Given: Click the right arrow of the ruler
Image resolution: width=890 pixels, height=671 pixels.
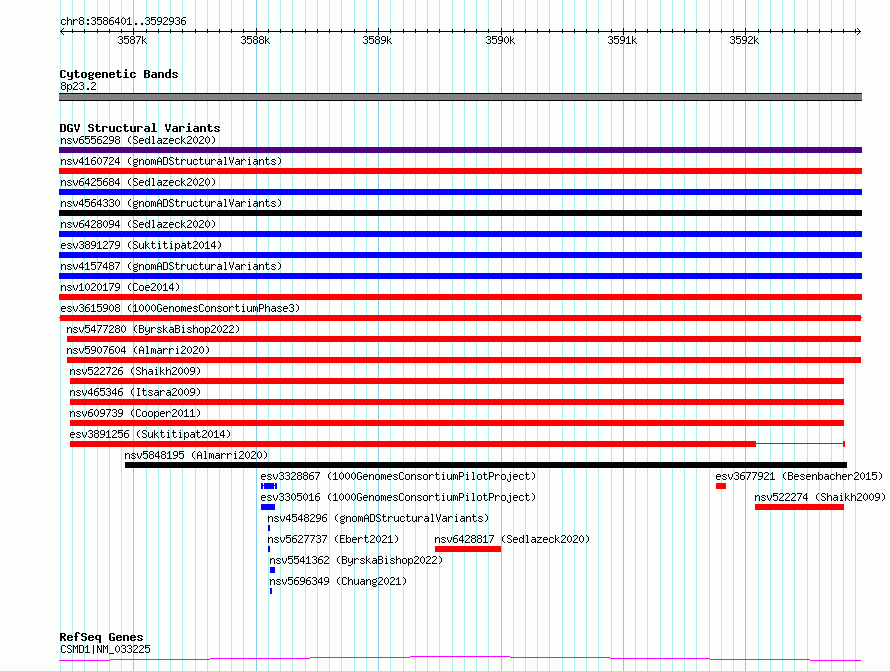Looking at the screenshot, I should pos(859,32).
